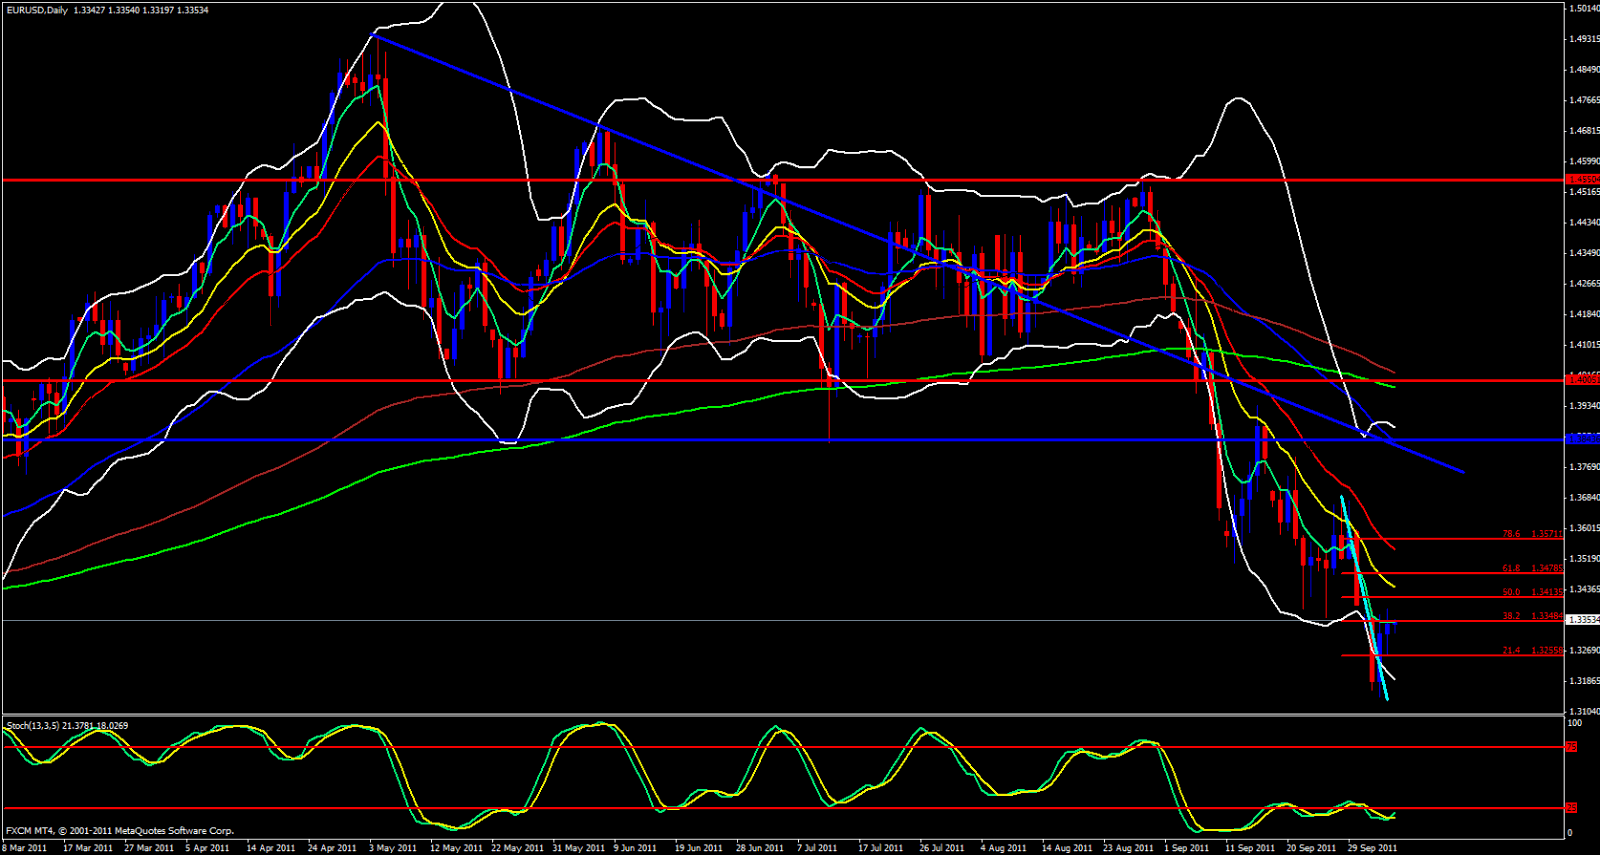Click the 9 Jun 2011 date label
Image resolution: width=1600 pixels, height=855 pixels.
click(x=636, y=848)
